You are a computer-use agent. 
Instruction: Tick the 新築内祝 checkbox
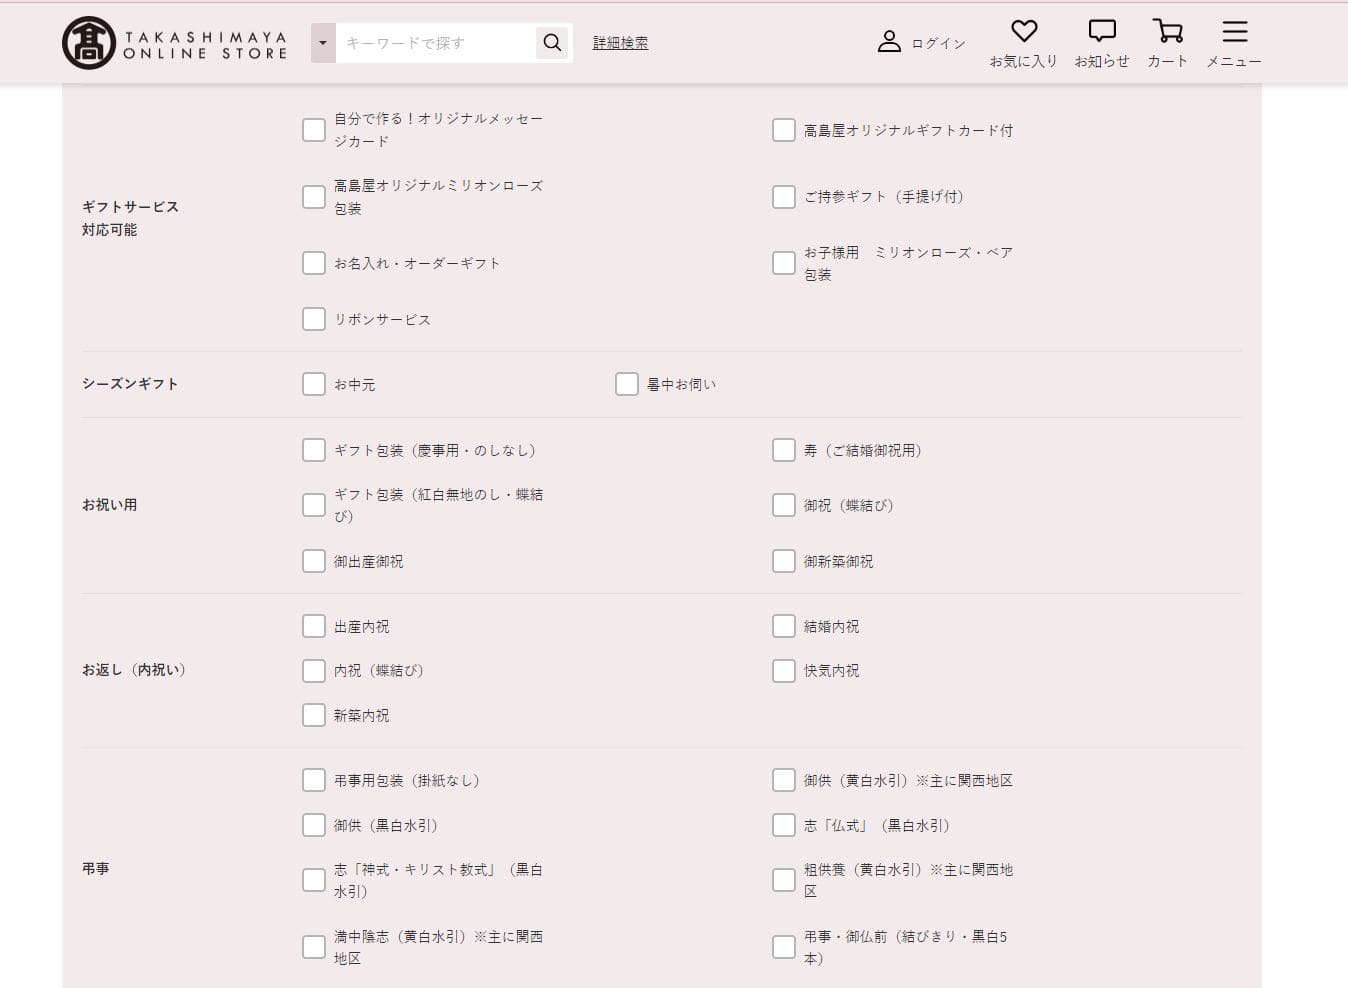[314, 715]
